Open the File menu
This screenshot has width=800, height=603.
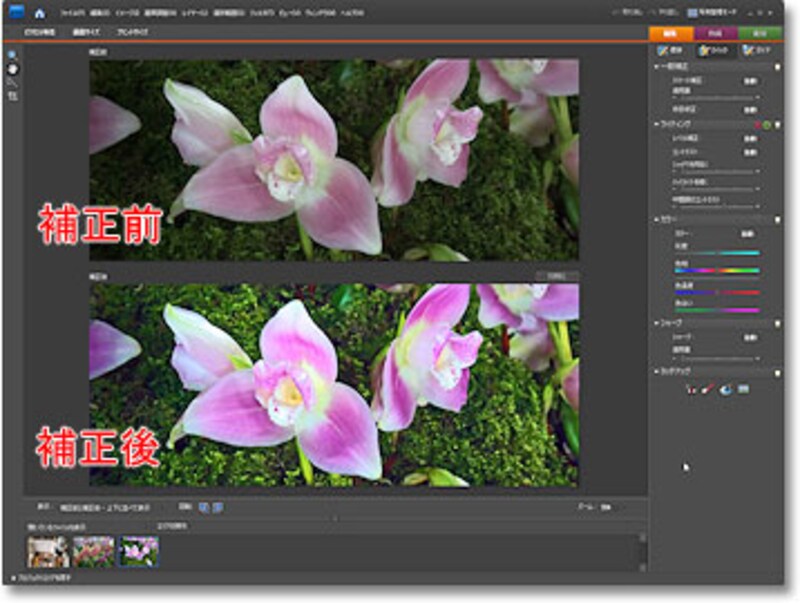(72, 15)
